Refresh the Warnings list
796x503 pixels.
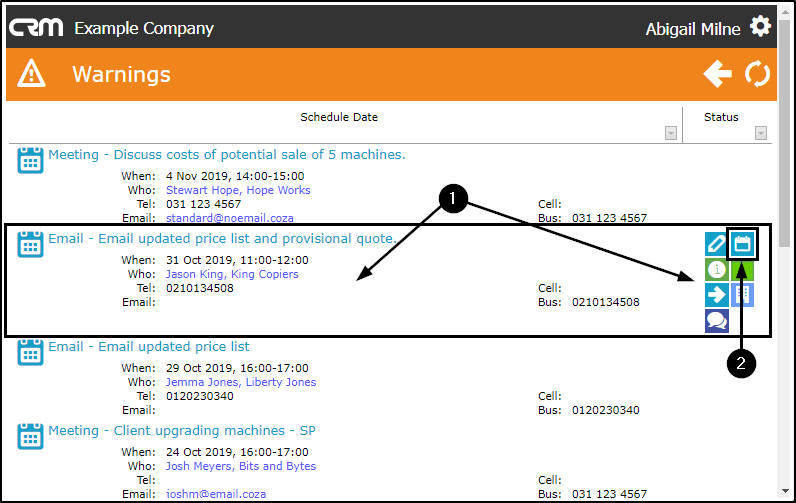click(x=758, y=73)
